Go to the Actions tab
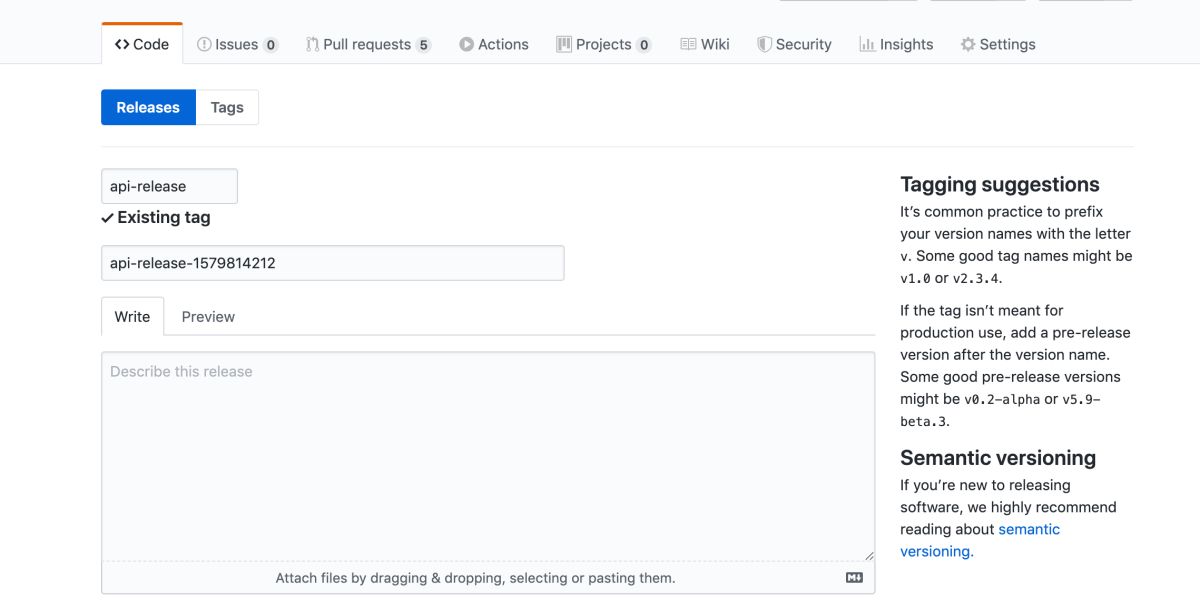 494,44
